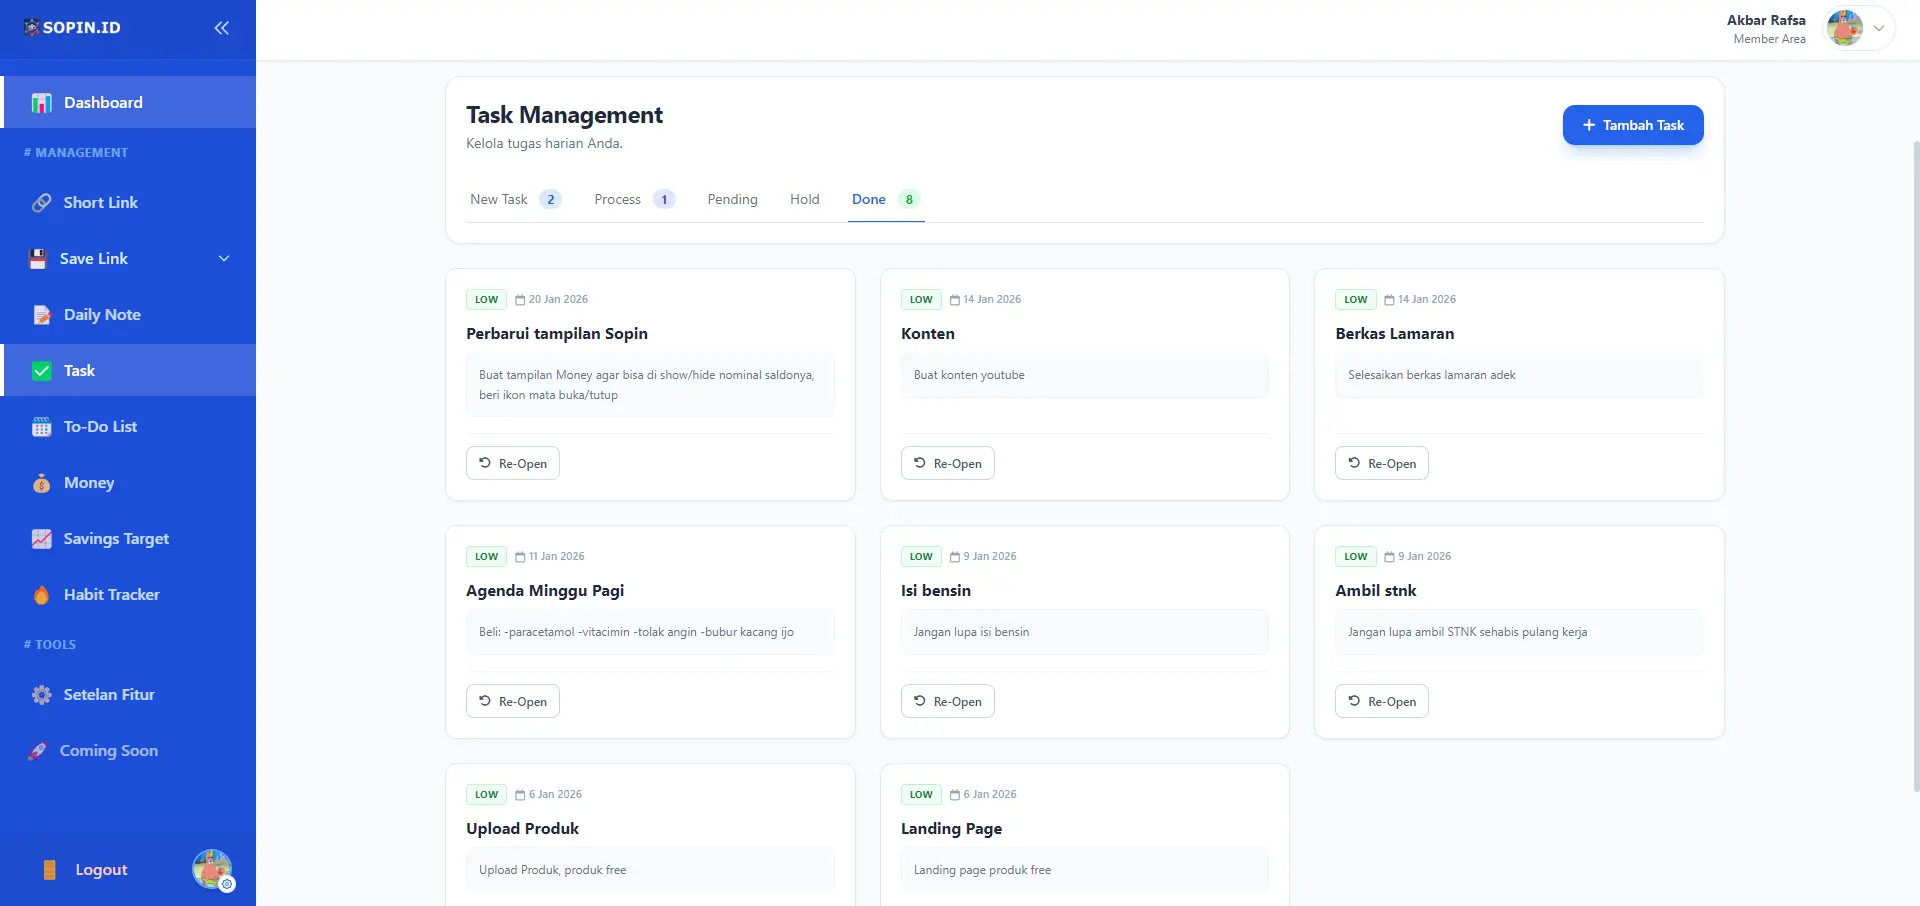Expand the Save Link submenu chevron
This screenshot has width=1920, height=906.
pyautogui.click(x=224, y=259)
